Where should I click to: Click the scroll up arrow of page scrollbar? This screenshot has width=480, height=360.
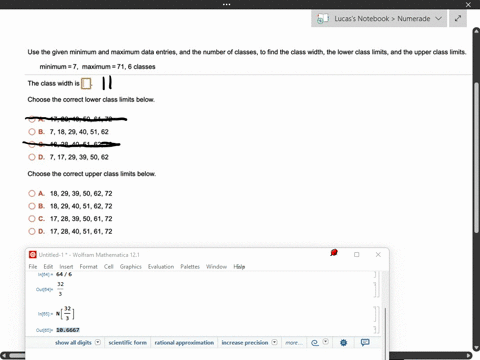tap(476, 31)
